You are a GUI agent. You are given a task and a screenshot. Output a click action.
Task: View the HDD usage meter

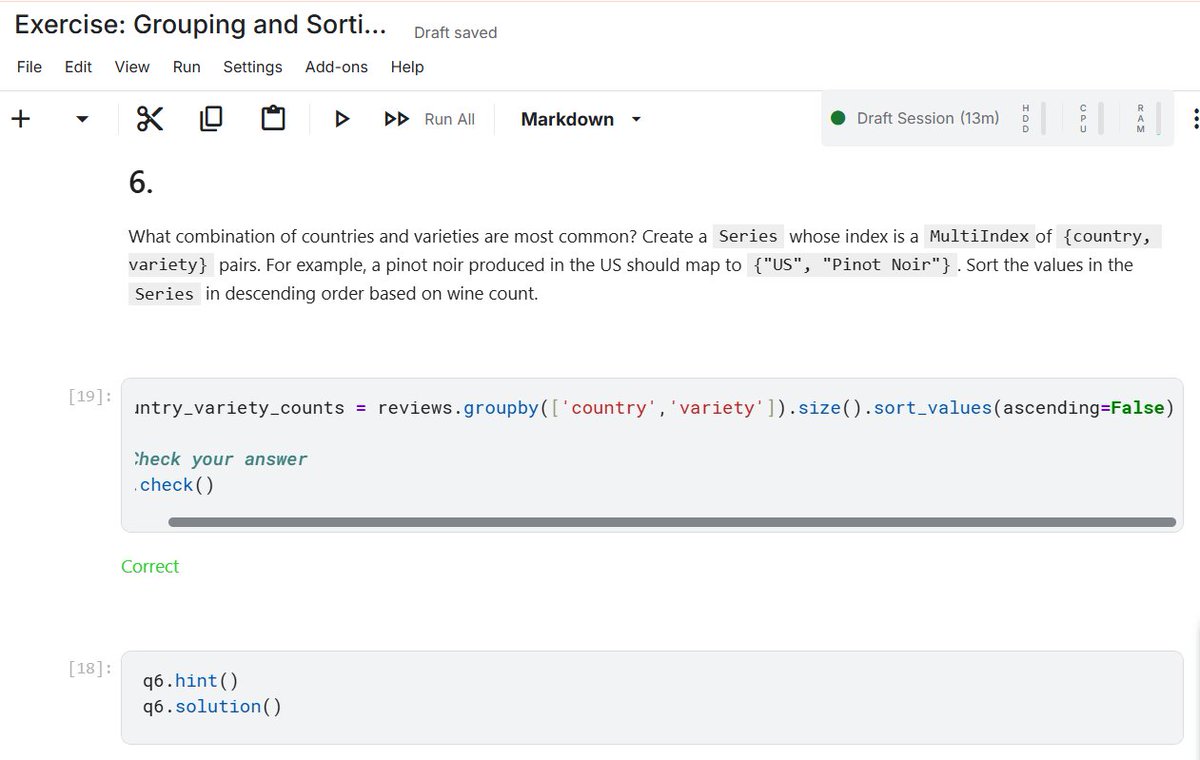click(x=1032, y=118)
